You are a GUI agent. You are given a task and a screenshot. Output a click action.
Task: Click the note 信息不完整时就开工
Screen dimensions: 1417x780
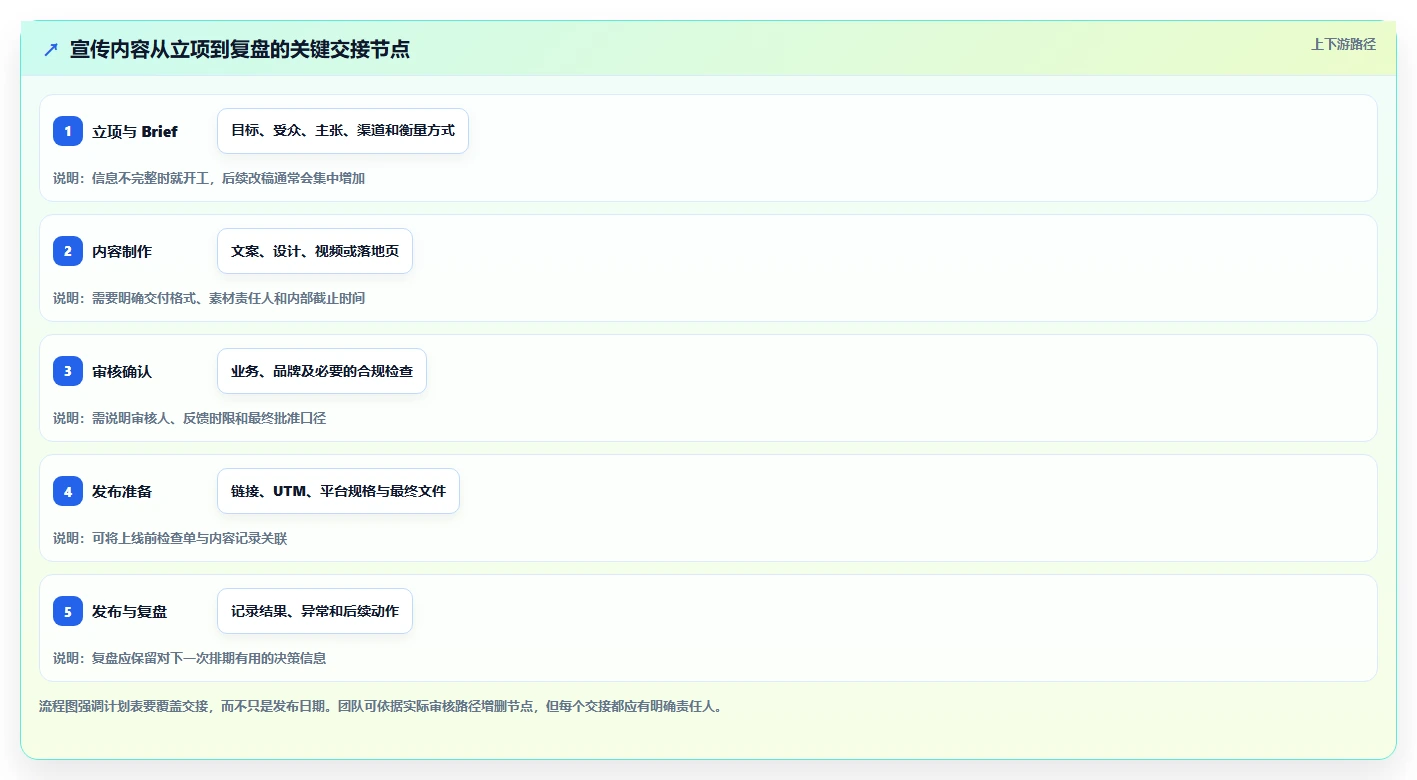[x=153, y=178]
